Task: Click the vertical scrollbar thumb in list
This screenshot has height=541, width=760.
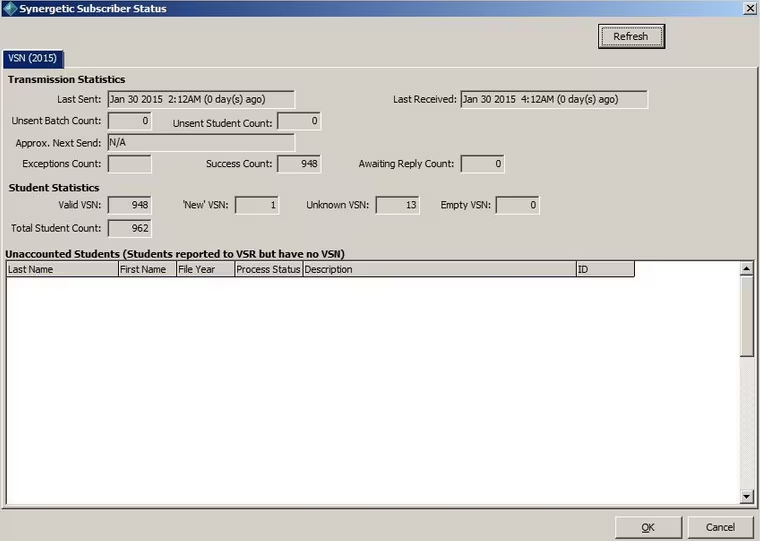Action: [x=746, y=316]
